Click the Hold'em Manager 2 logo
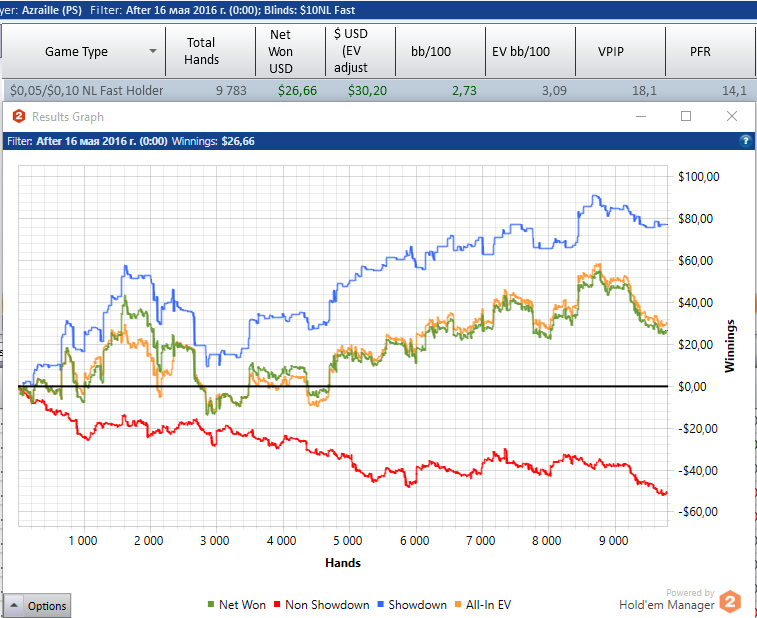The image size is (757, 618). click(x=729, y=602)
